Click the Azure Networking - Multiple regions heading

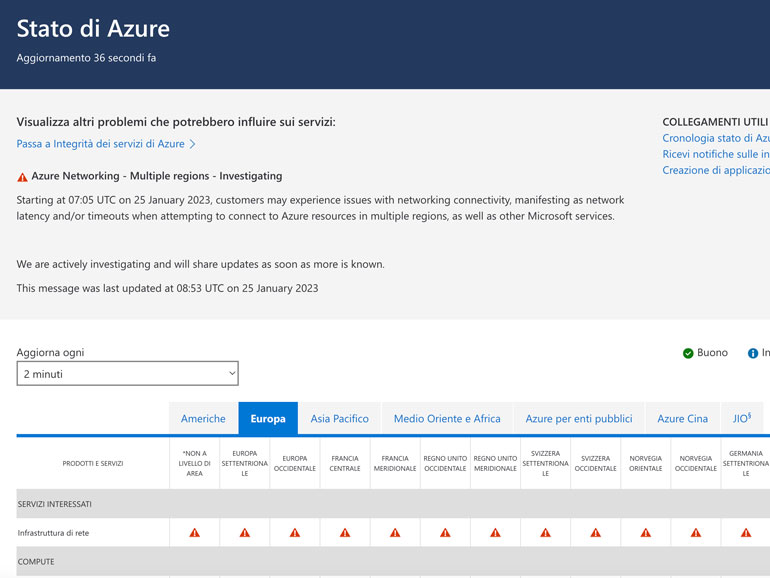point(157,176)
